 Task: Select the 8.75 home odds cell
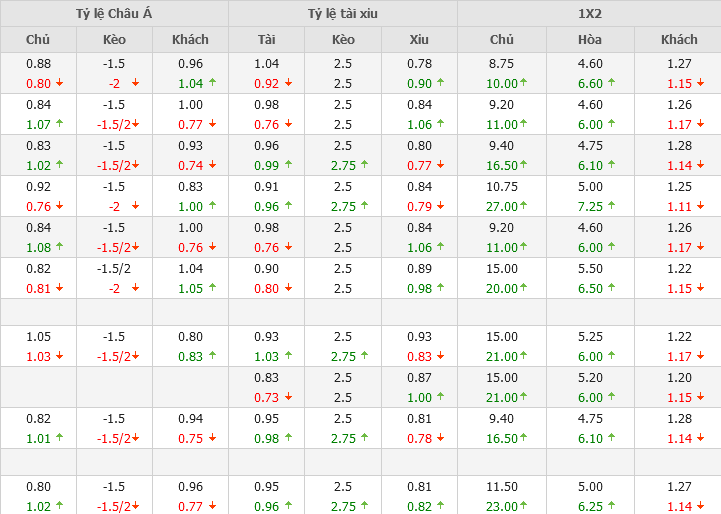[x=502, y=63]
